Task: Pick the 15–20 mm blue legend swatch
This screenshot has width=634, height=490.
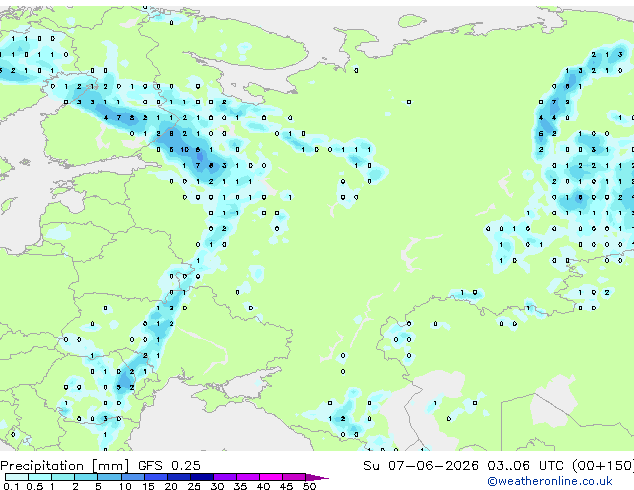Action: coord(155,477)
